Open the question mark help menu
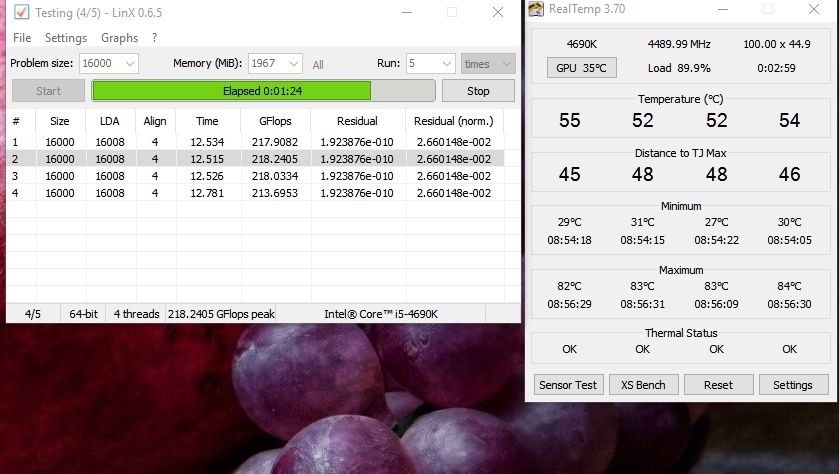839x474 pixels. (154, 38)
